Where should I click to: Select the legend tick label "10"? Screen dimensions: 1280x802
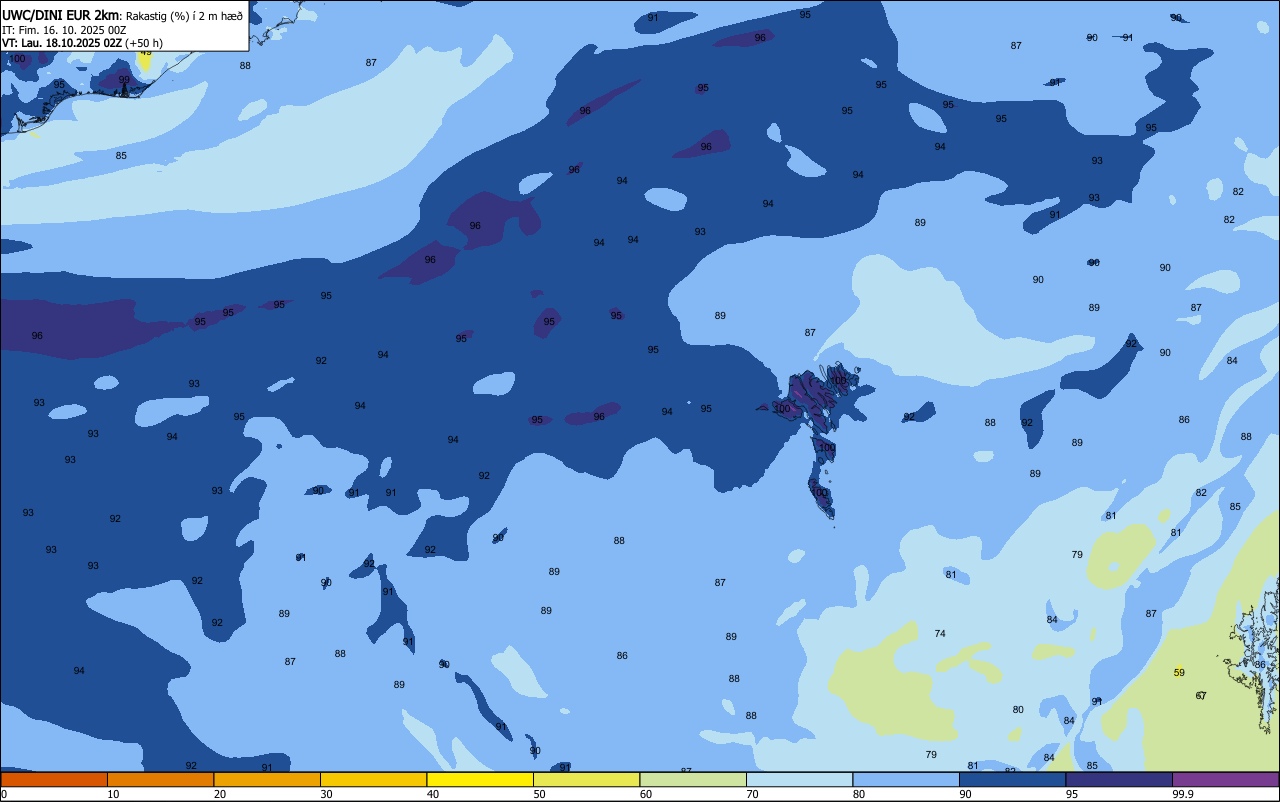click(x=113, y=794)
